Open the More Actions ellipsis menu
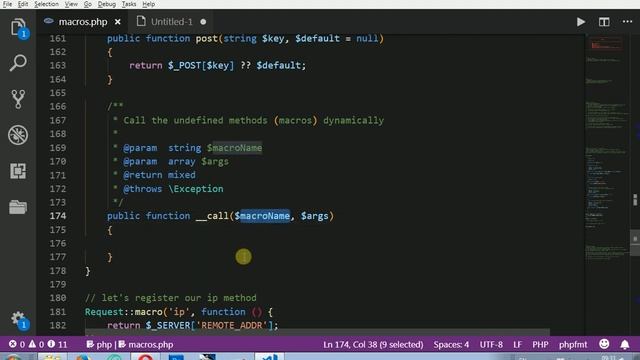640x360 pixels. 627,22
